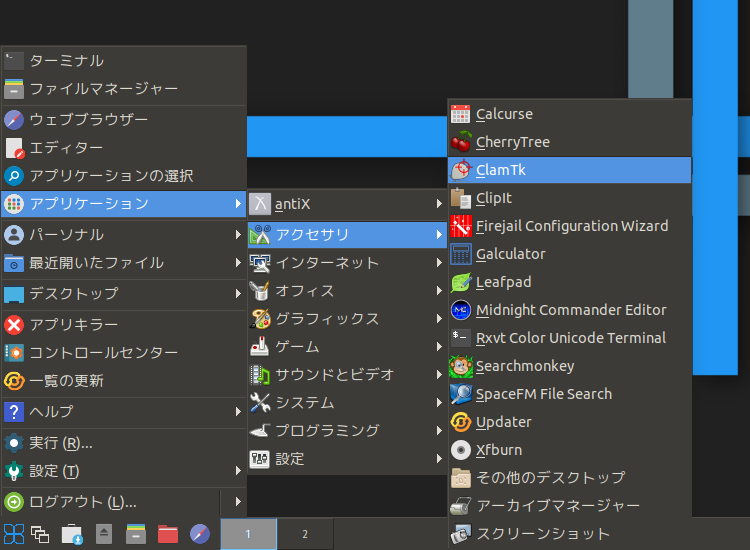Click the taskbar window switcher icon

pyautogui.click(x=40, y=534)
